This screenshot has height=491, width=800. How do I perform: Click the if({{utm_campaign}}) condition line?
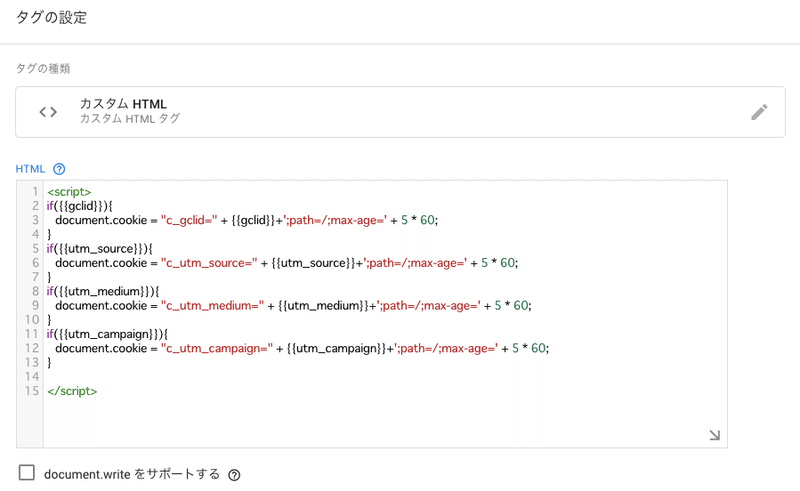pyautogui.click(x=107, y=334)
